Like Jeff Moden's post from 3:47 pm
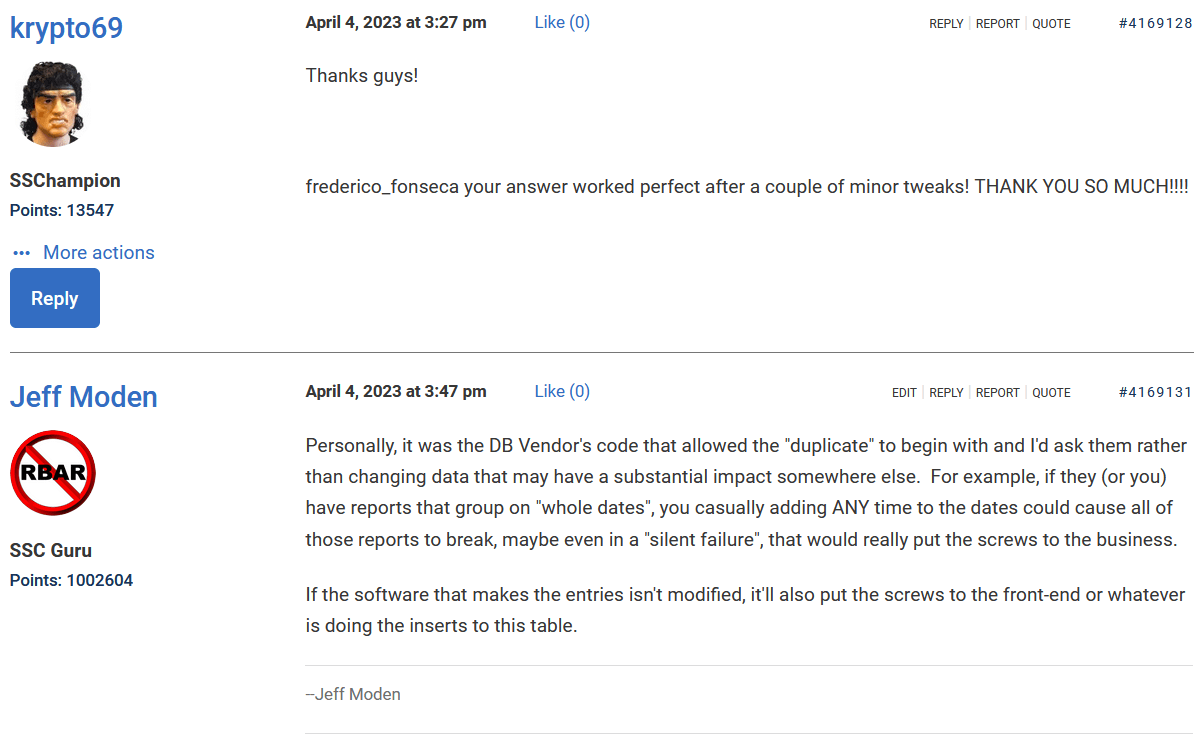The image size is (1201, 748). 562,391
